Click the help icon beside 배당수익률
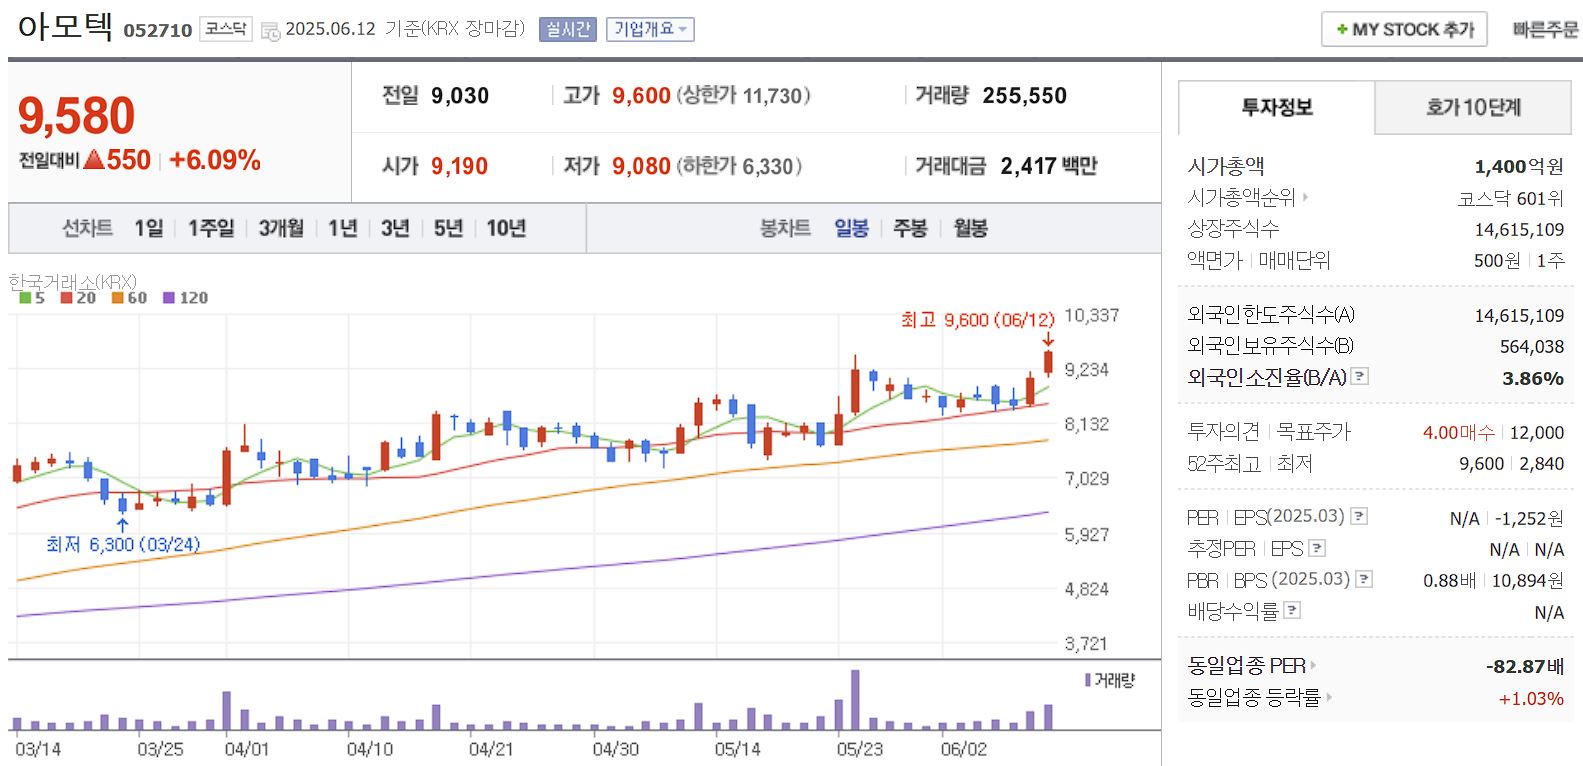1583x766 pixels. point(1292,610)
